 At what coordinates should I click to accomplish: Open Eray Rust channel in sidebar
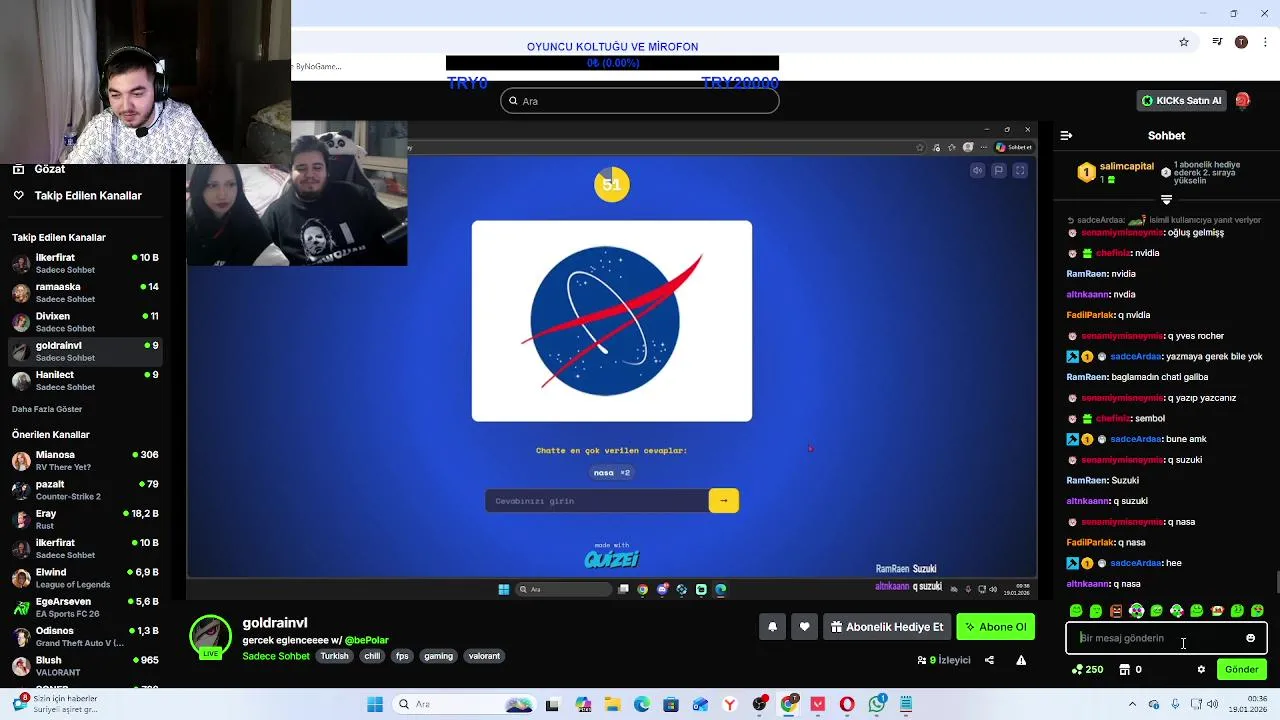click(x=85, y=519)
